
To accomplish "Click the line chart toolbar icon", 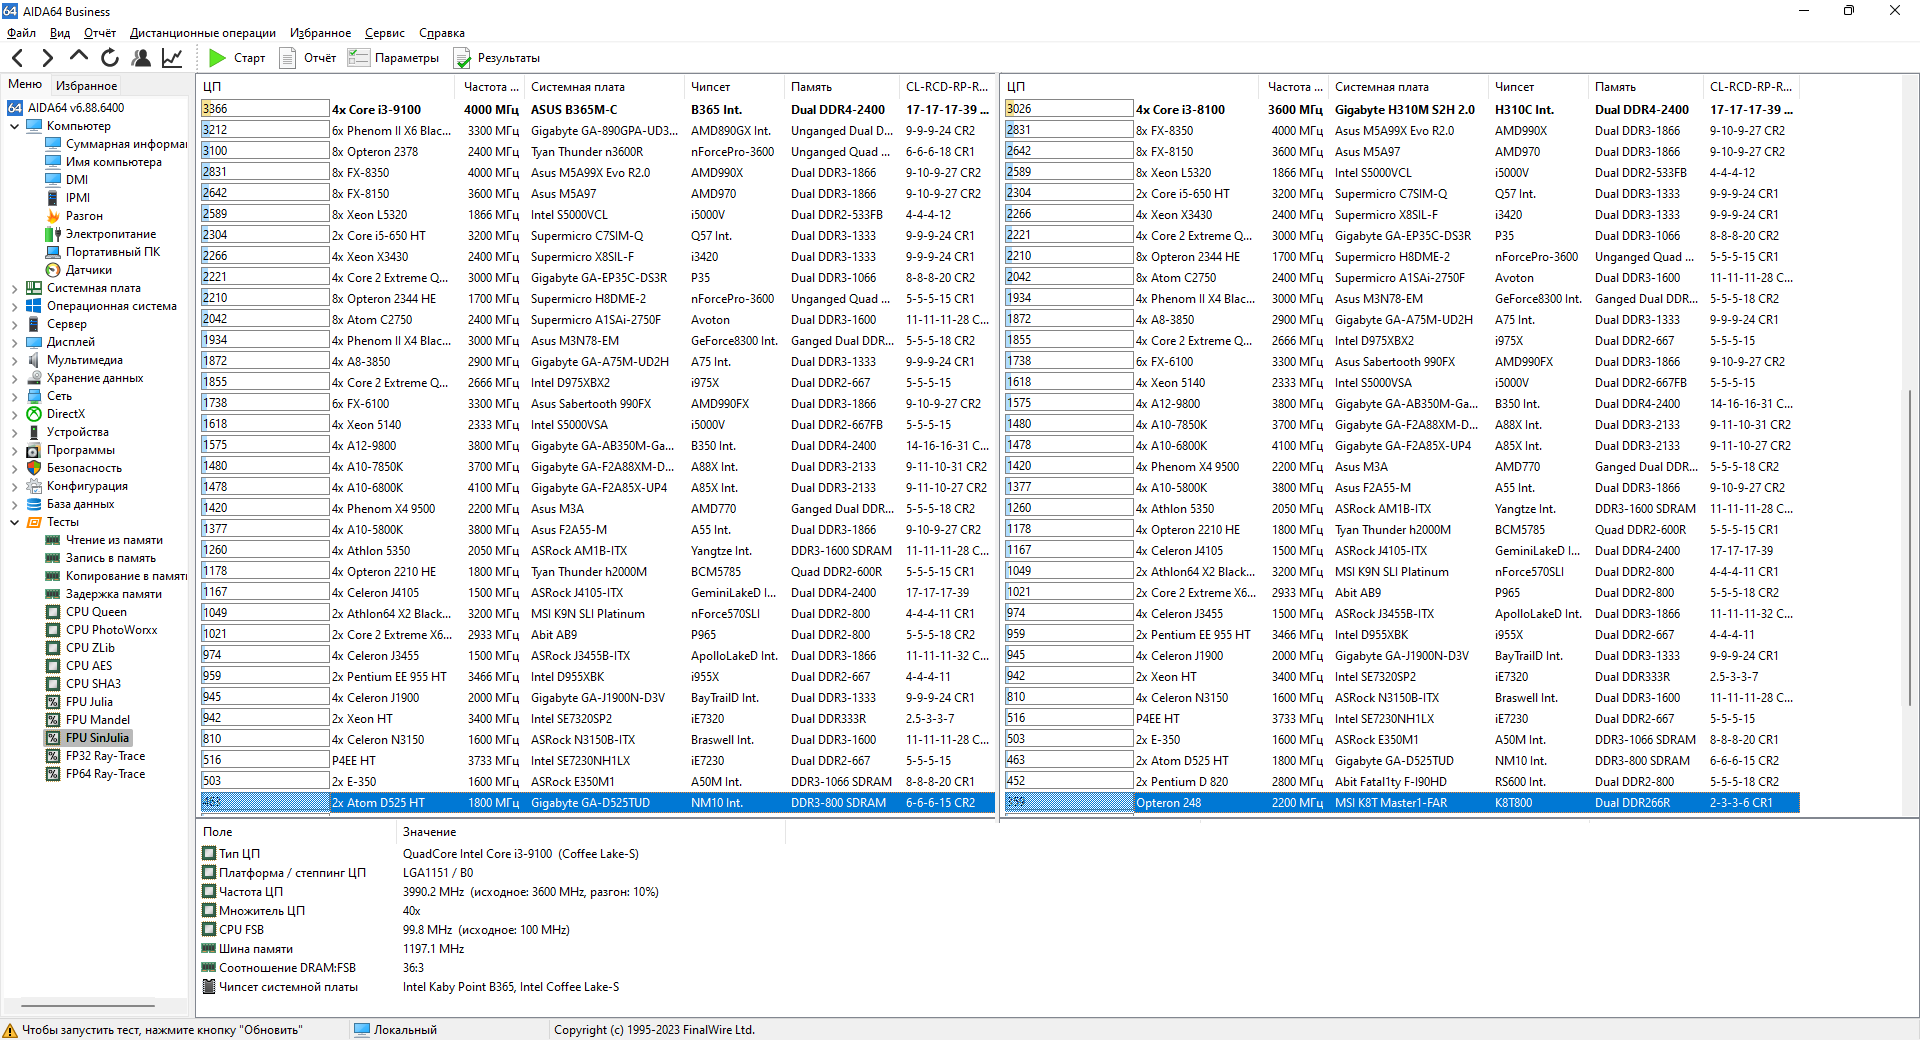I will pos(172,58).
